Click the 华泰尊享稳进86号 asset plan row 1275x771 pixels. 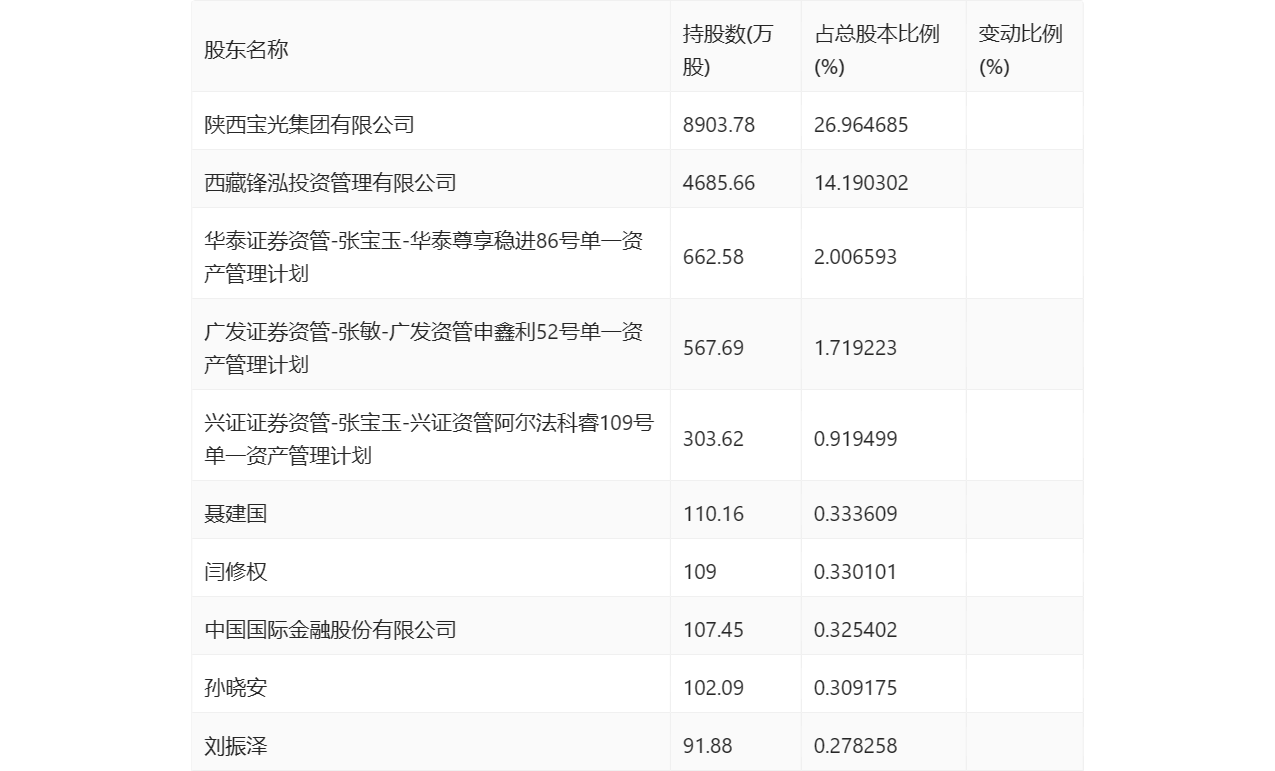(420, 253)
